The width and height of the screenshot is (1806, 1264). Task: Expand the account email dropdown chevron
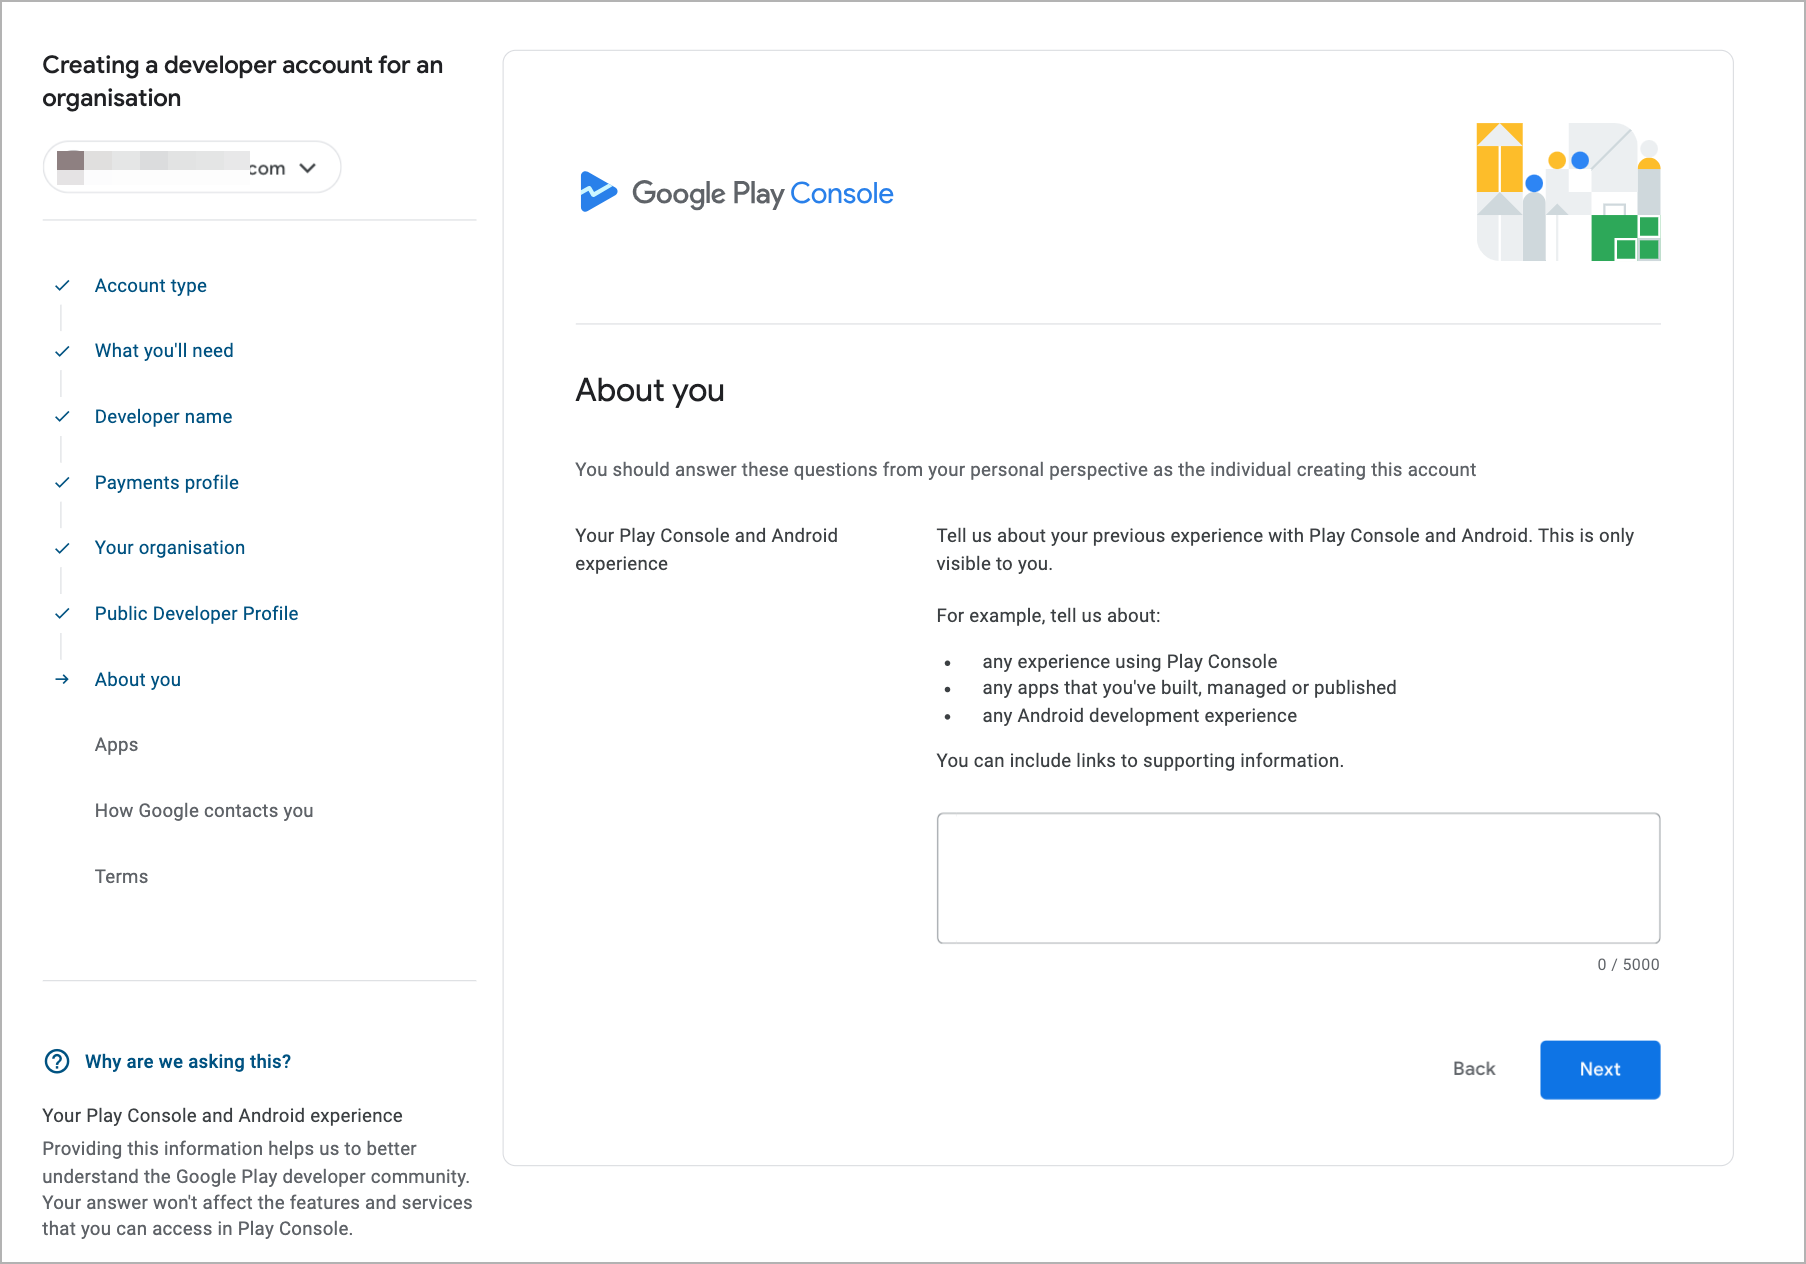click(x=308, y=168)
